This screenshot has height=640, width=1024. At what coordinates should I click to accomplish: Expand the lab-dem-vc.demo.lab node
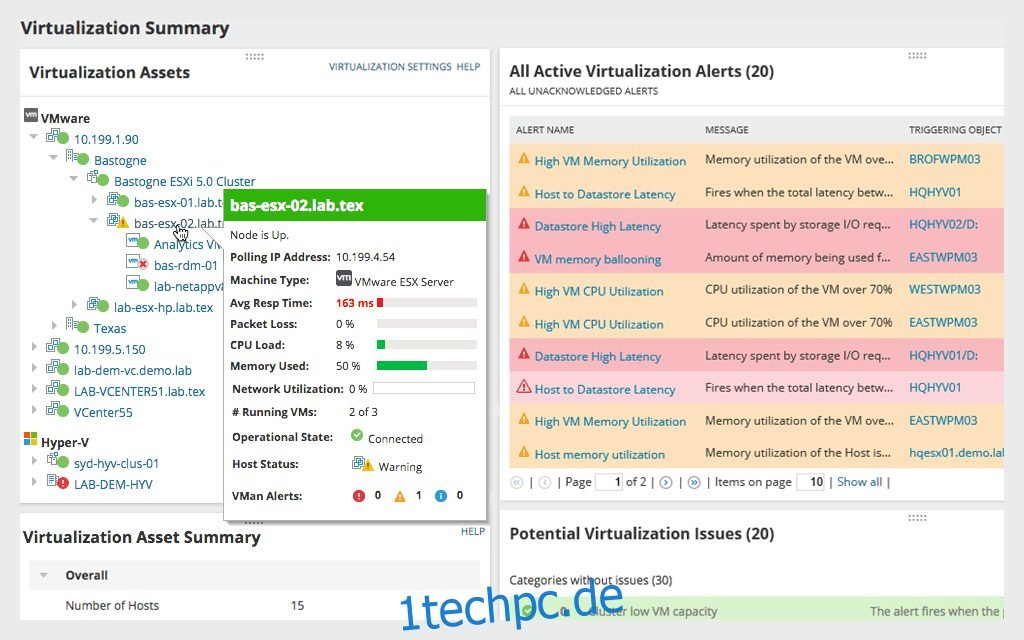click(x=34, y=368)
